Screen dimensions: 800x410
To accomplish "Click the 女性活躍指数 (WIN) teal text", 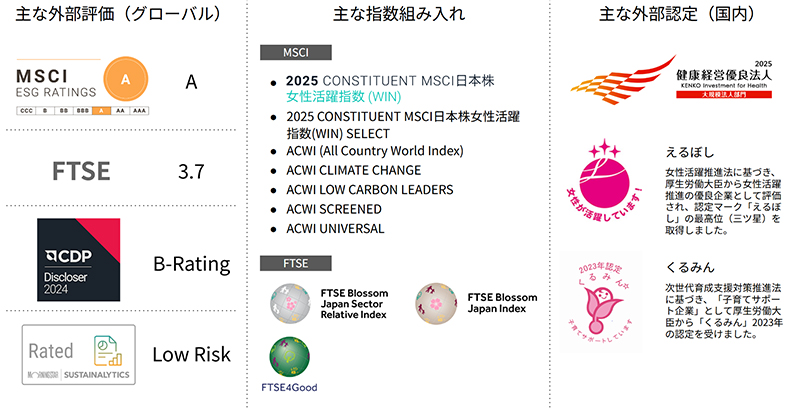I will pyautogui.click(x=344, y=96).
